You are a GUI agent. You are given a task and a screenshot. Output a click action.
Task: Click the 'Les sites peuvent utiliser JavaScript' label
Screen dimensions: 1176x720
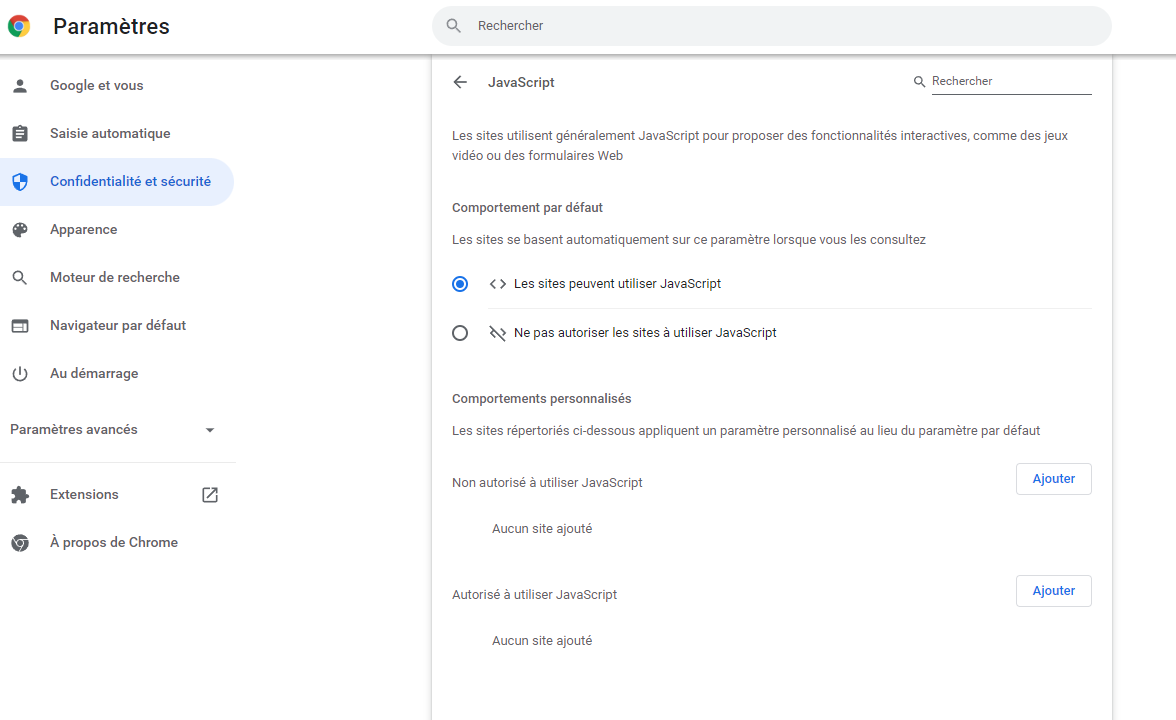click(x=617, y=284)
